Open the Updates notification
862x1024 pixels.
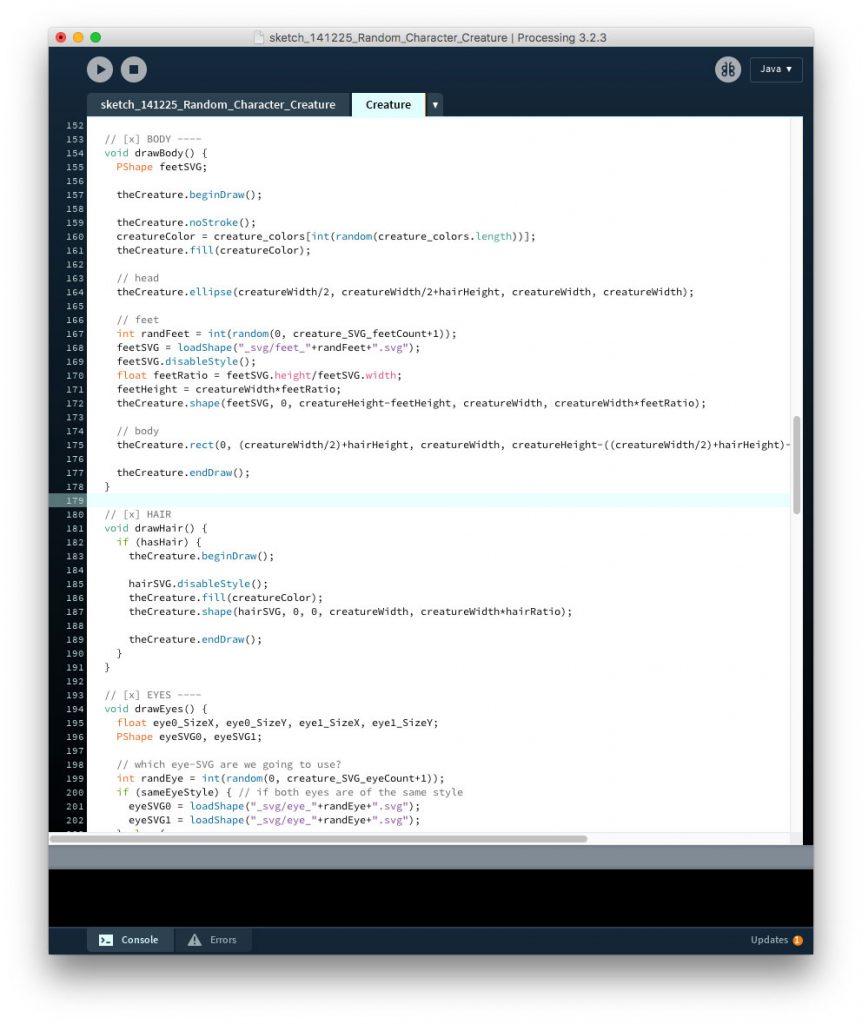click(769, 940)
